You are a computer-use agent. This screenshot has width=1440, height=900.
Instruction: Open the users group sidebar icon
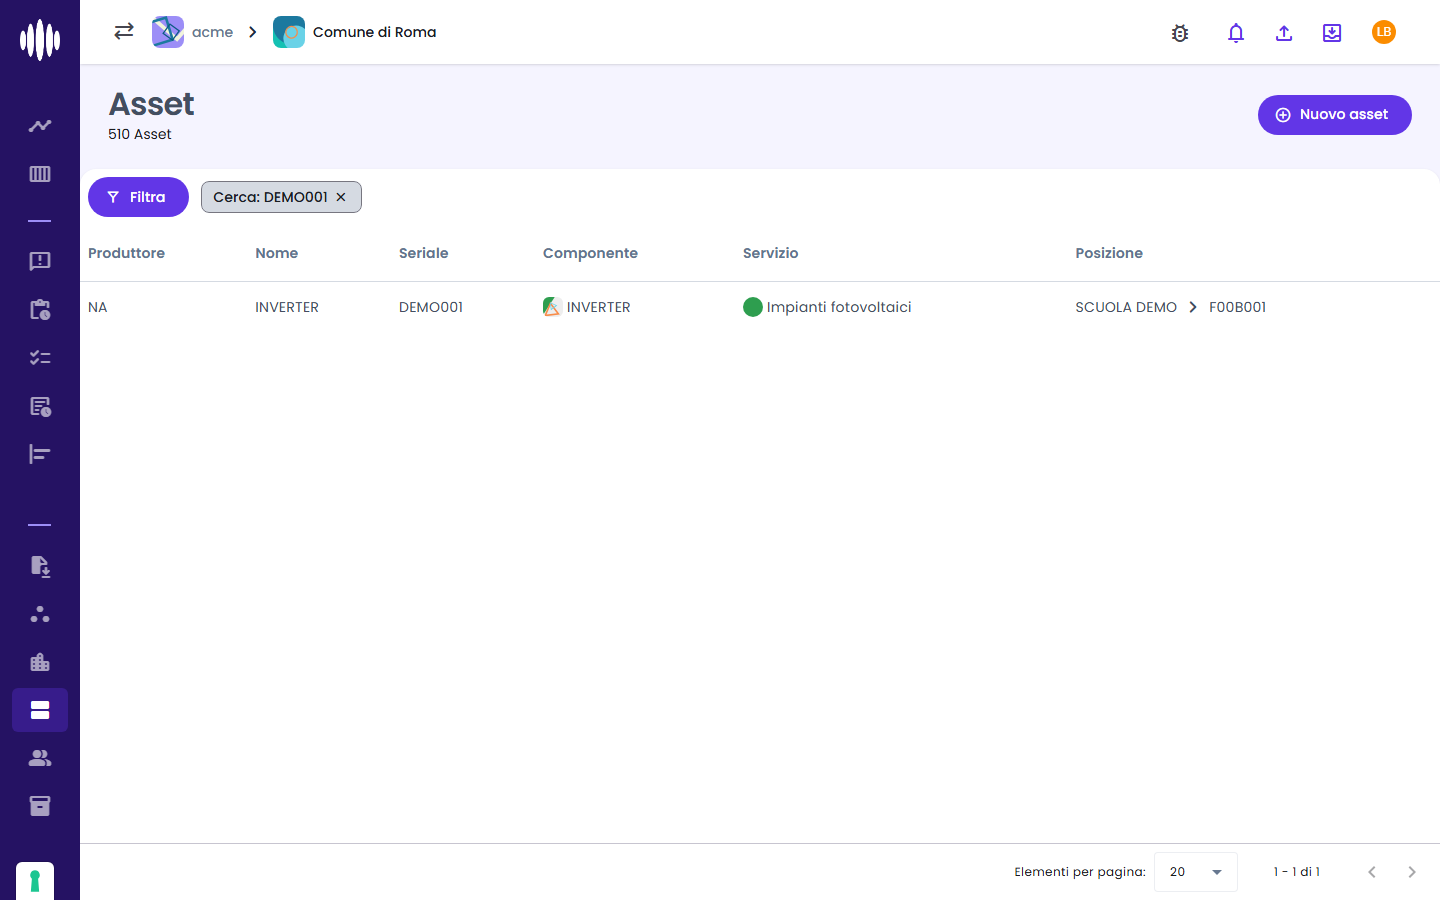[x=40, y=758]
